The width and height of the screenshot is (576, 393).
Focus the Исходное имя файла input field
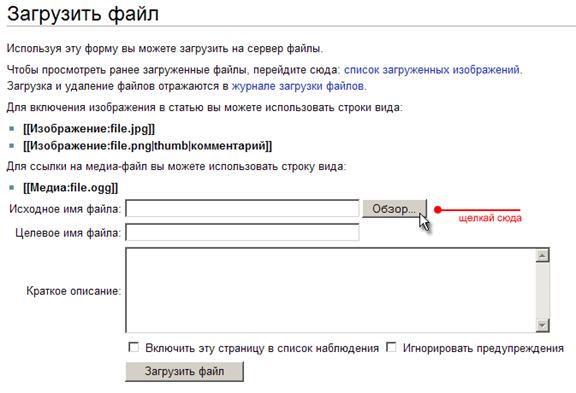coord(242,209)
